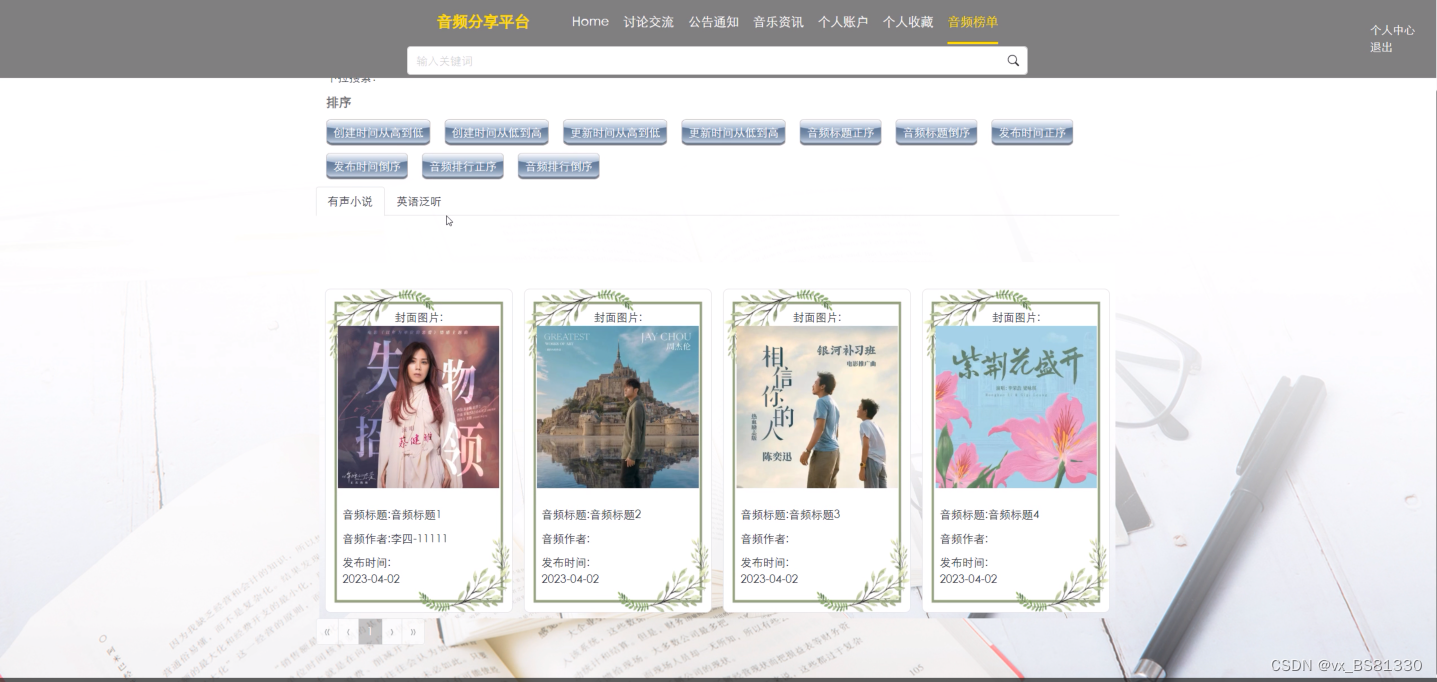Viewport: 1437px width, 682px height.
Task: Focus the keyword search input field
Action: (706, 61)
